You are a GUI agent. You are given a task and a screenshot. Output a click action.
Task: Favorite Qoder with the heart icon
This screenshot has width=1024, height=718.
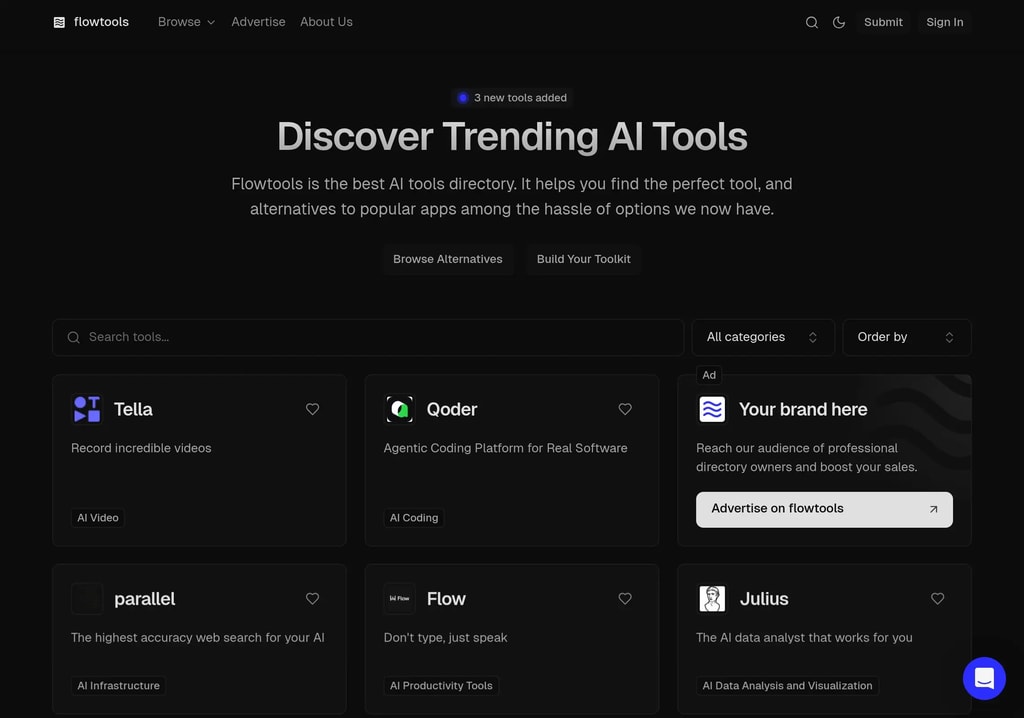tap(625, 409)
